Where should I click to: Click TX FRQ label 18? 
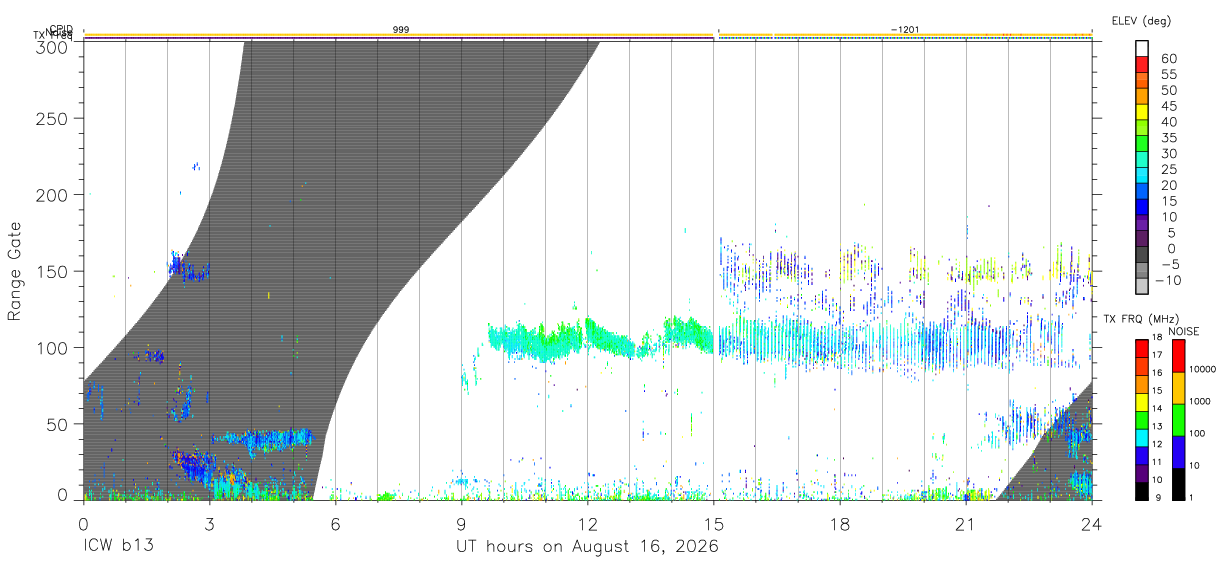tap(1157, 337)
